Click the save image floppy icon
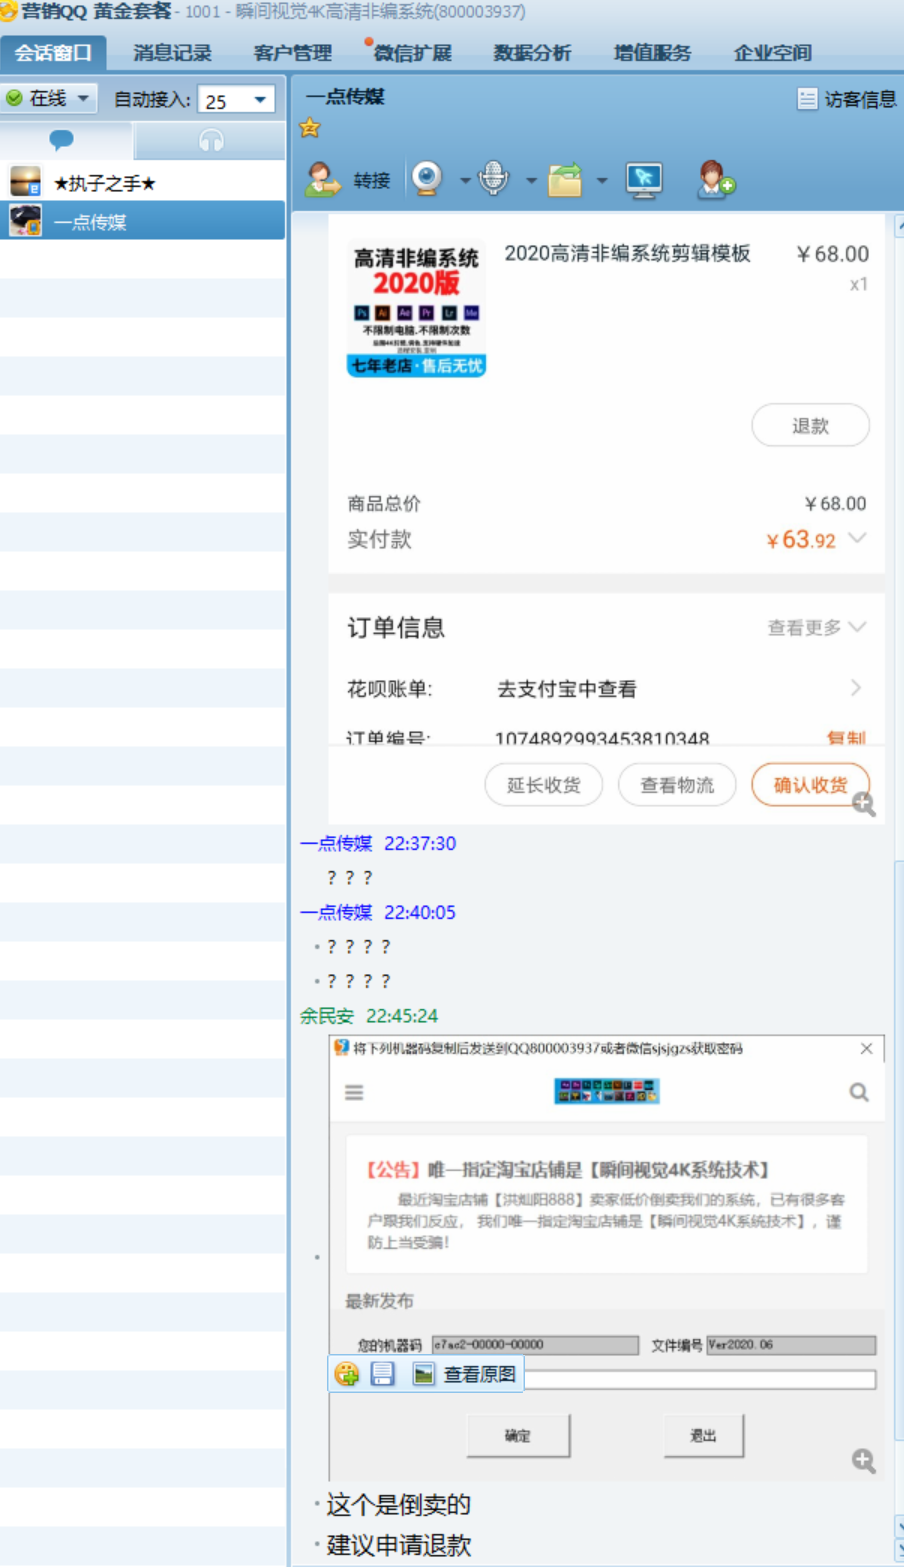904x1567 pixels. 382,1374
